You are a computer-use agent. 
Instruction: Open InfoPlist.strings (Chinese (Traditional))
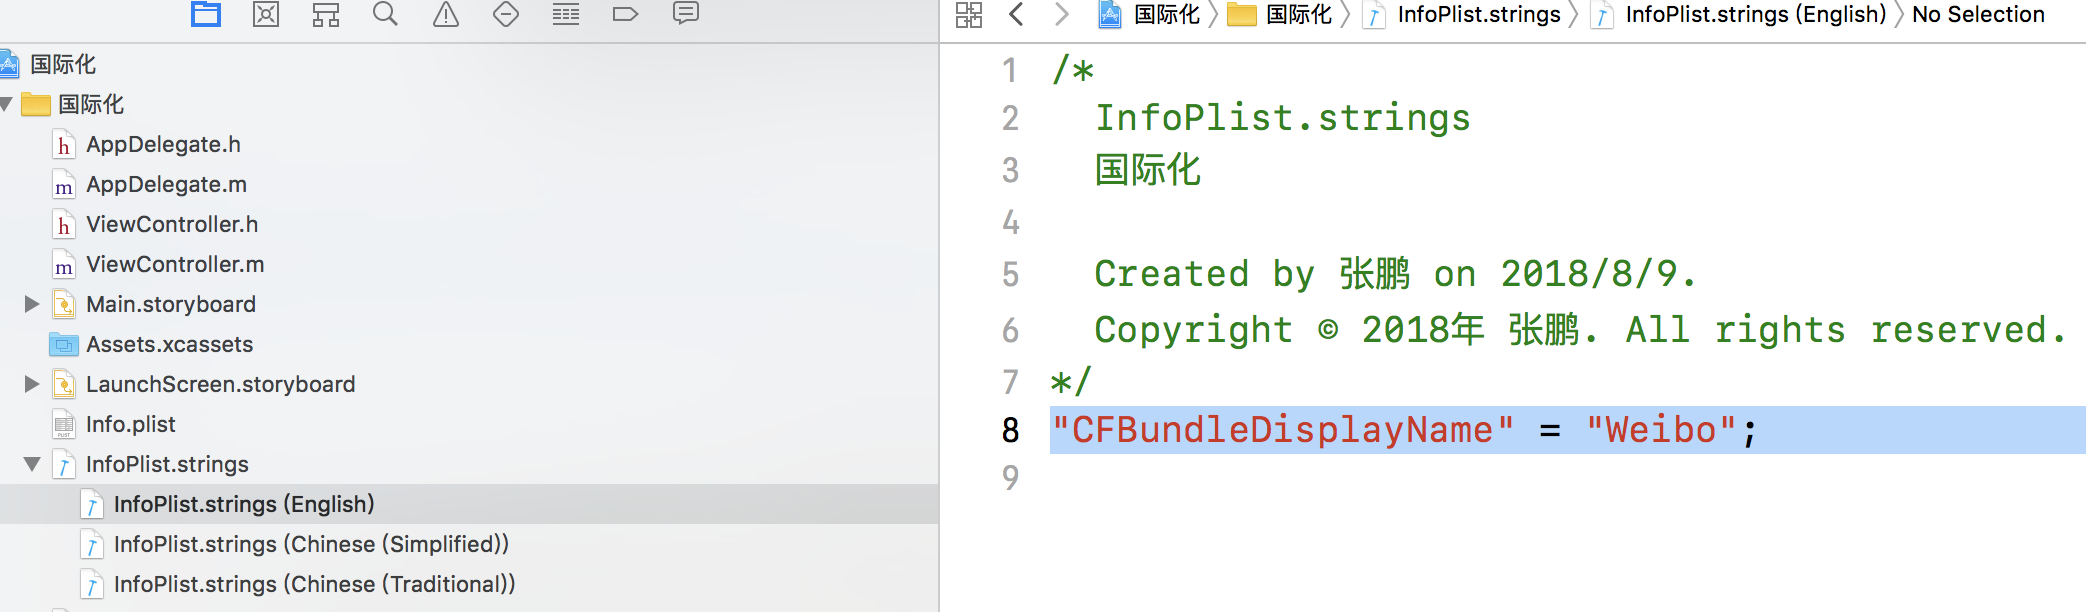click(x=314, y=584)
